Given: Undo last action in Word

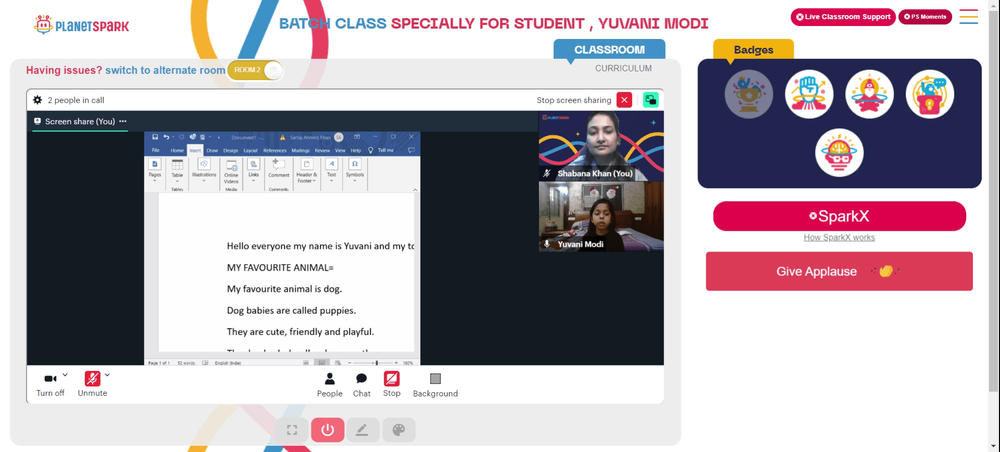Looking at the screenshot, I should (166, 137).
